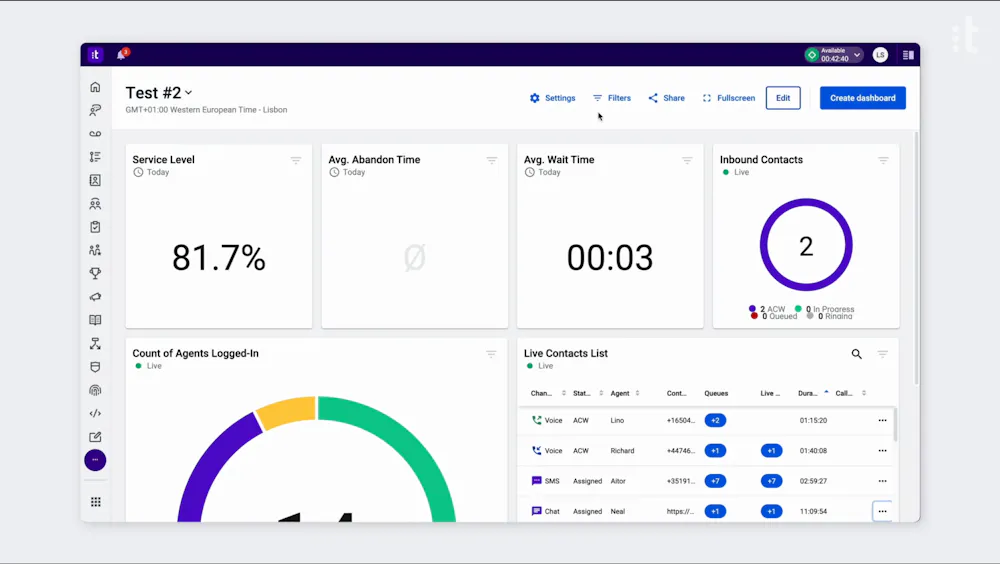Click the 81.7% Service Level value

[x=219, y=258]
